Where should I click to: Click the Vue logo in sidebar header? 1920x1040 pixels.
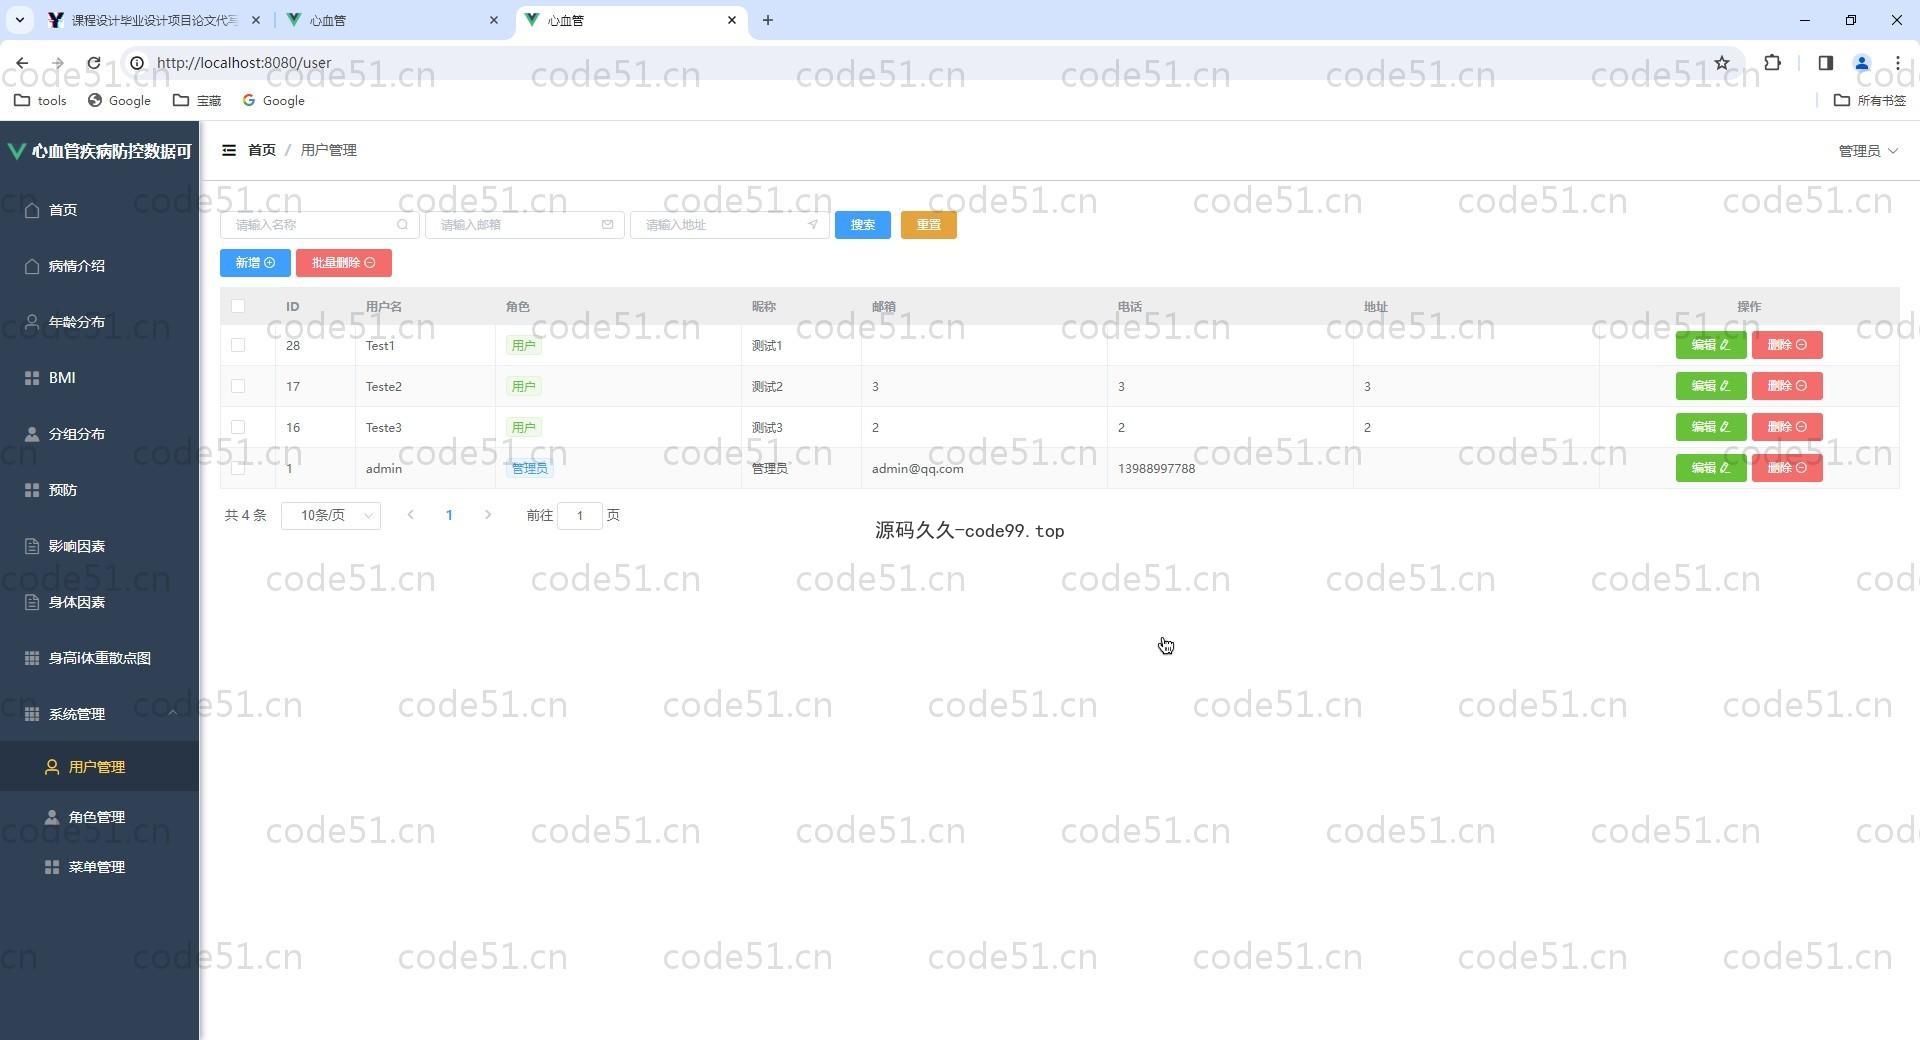[17, 151]
